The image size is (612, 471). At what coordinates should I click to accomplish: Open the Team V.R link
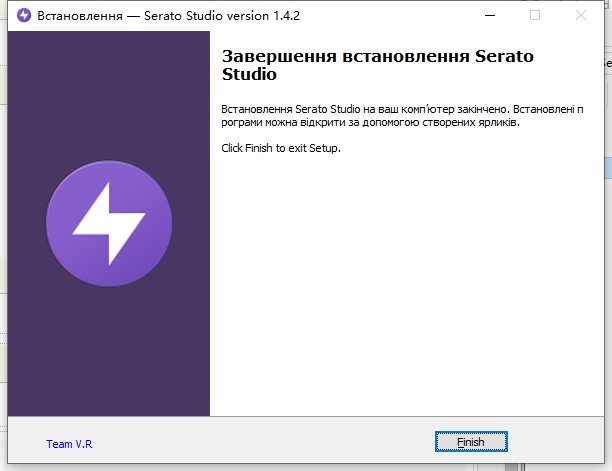(x=69, y=444)
